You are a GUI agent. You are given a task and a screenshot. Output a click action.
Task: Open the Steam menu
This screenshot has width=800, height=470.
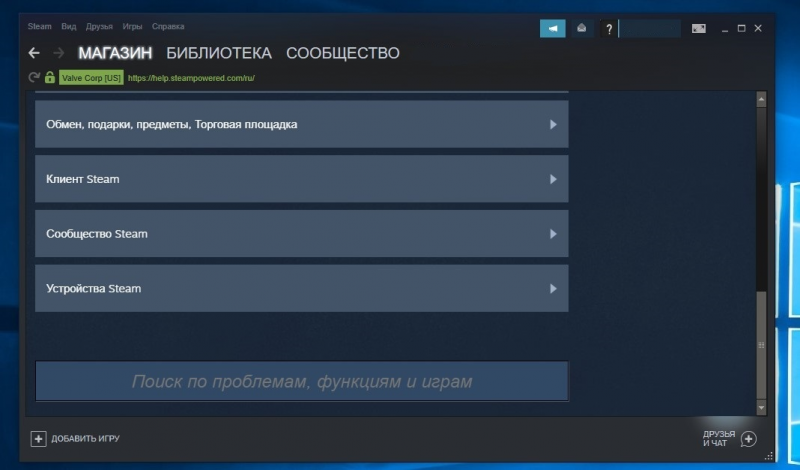39,26
